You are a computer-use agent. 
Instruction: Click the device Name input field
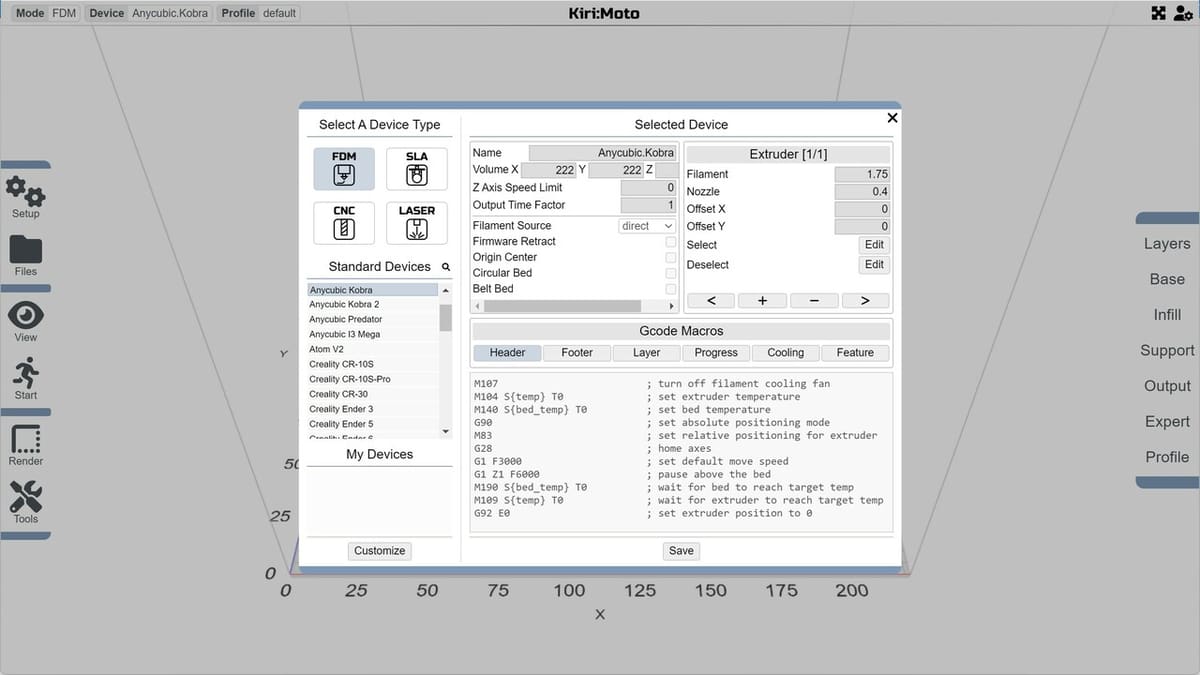tap(603, 153)
